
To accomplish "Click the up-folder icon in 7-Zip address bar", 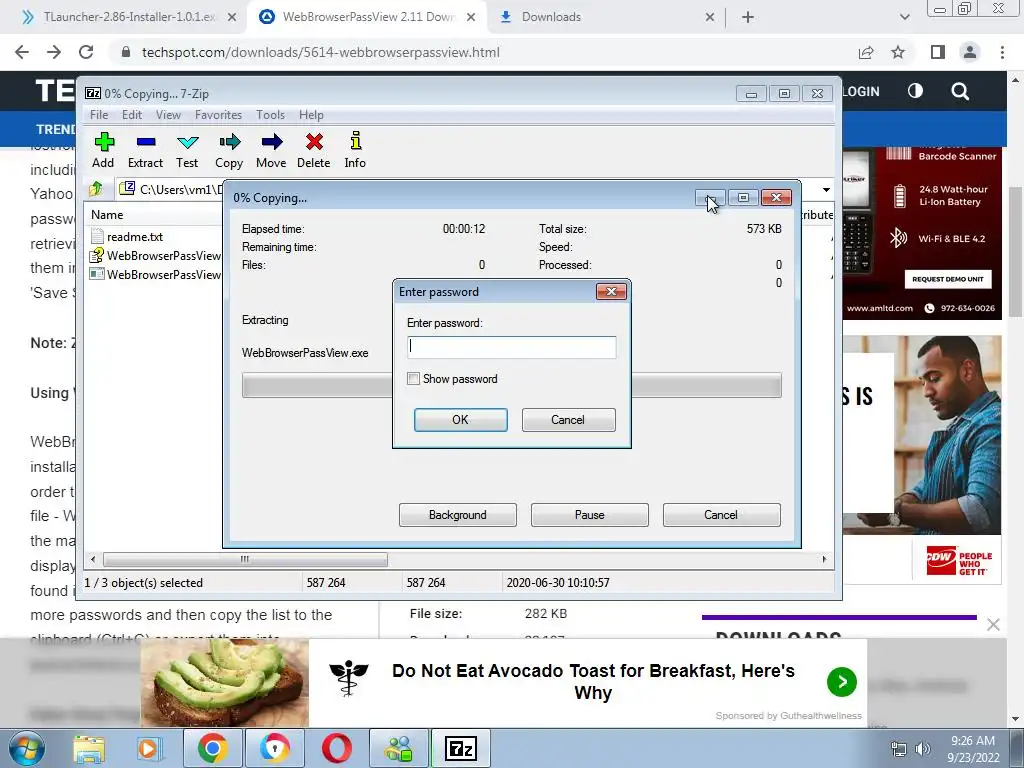I will (x=96, y=189).
